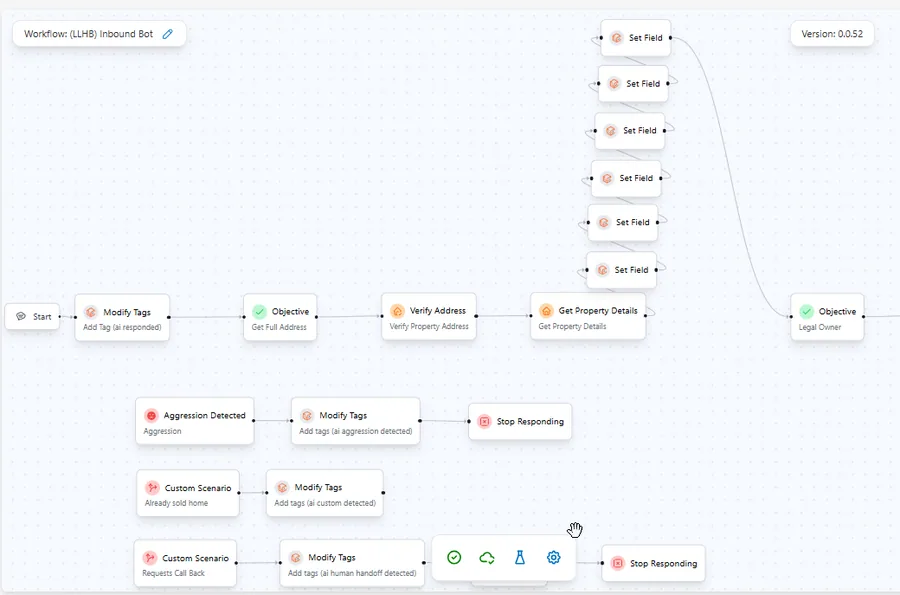This screenshot has width=900, height=595.
Task: Open workflow settings gear icon
Action: 553,557
